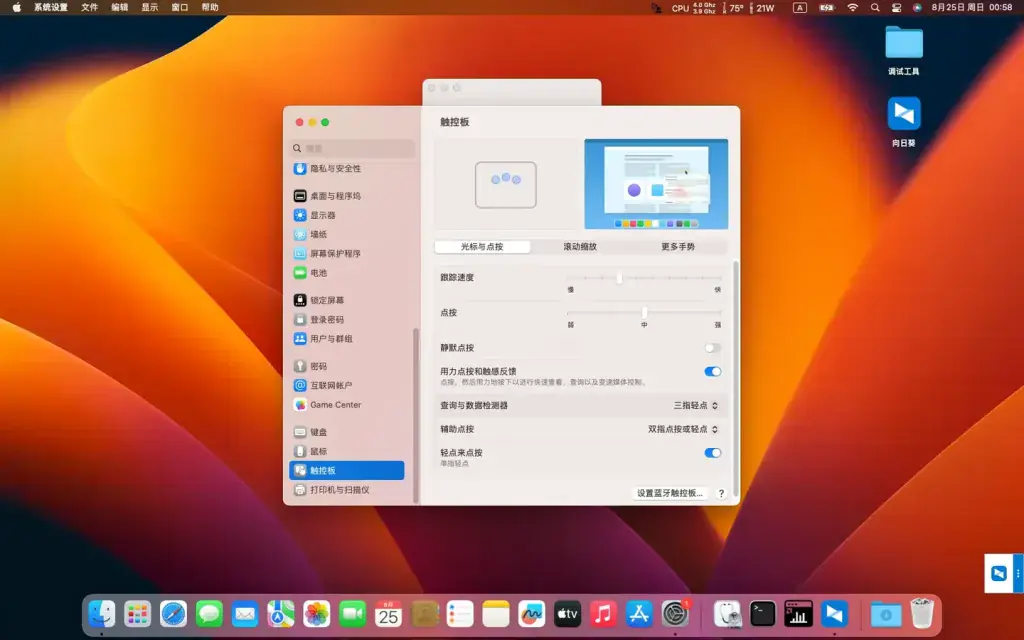Click the right pane vertical scrollbar
Image resolution: width=1024 pixels, height=640 pixels.
point(736,379)
